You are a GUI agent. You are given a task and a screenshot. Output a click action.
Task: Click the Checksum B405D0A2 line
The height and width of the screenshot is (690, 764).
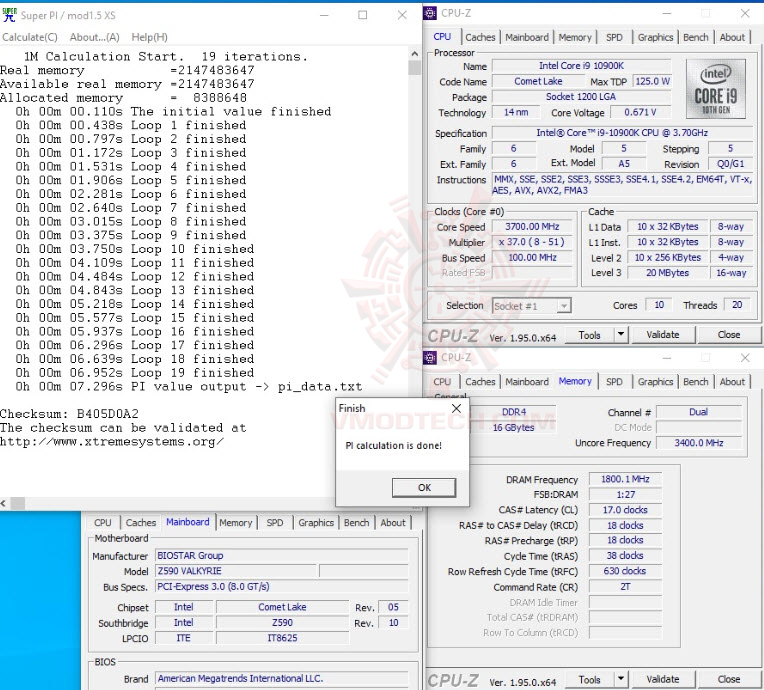click(69, 414)
